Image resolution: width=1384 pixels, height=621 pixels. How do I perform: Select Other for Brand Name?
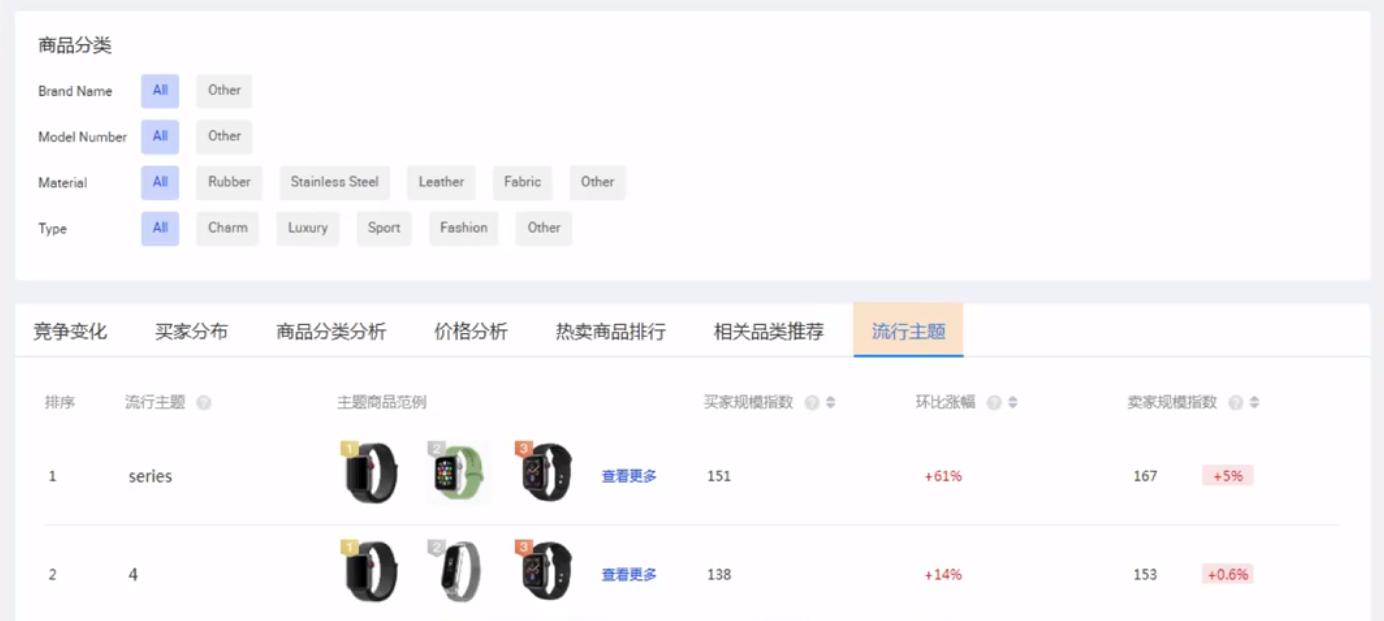tap(224, 91)
